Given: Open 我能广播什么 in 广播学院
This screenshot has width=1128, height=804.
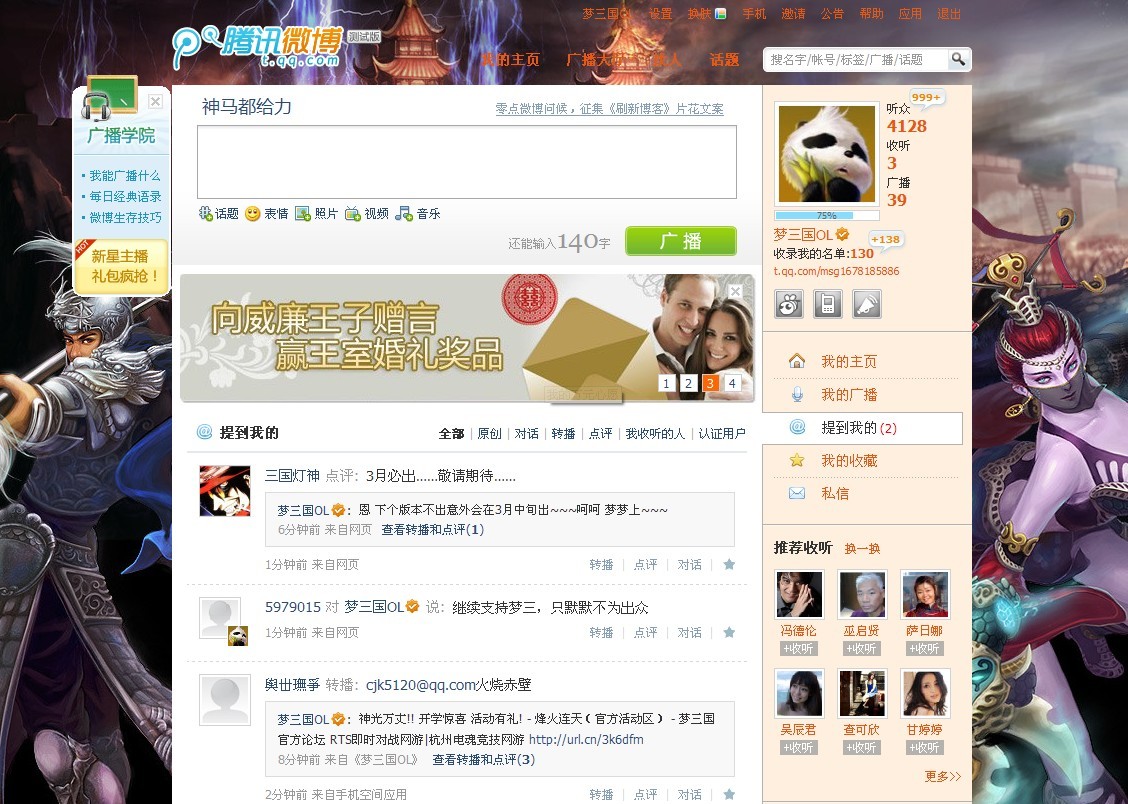Looking at the screenshot, I should click(x=124, y=175).
